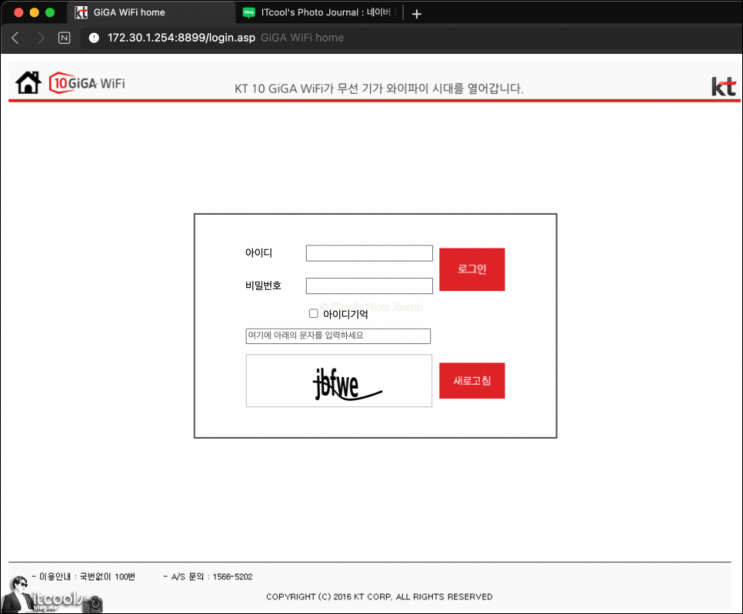Click the KT 10 GiGA WiFi slogan text
The image size is (743, 614).
[x=379, y=89]
